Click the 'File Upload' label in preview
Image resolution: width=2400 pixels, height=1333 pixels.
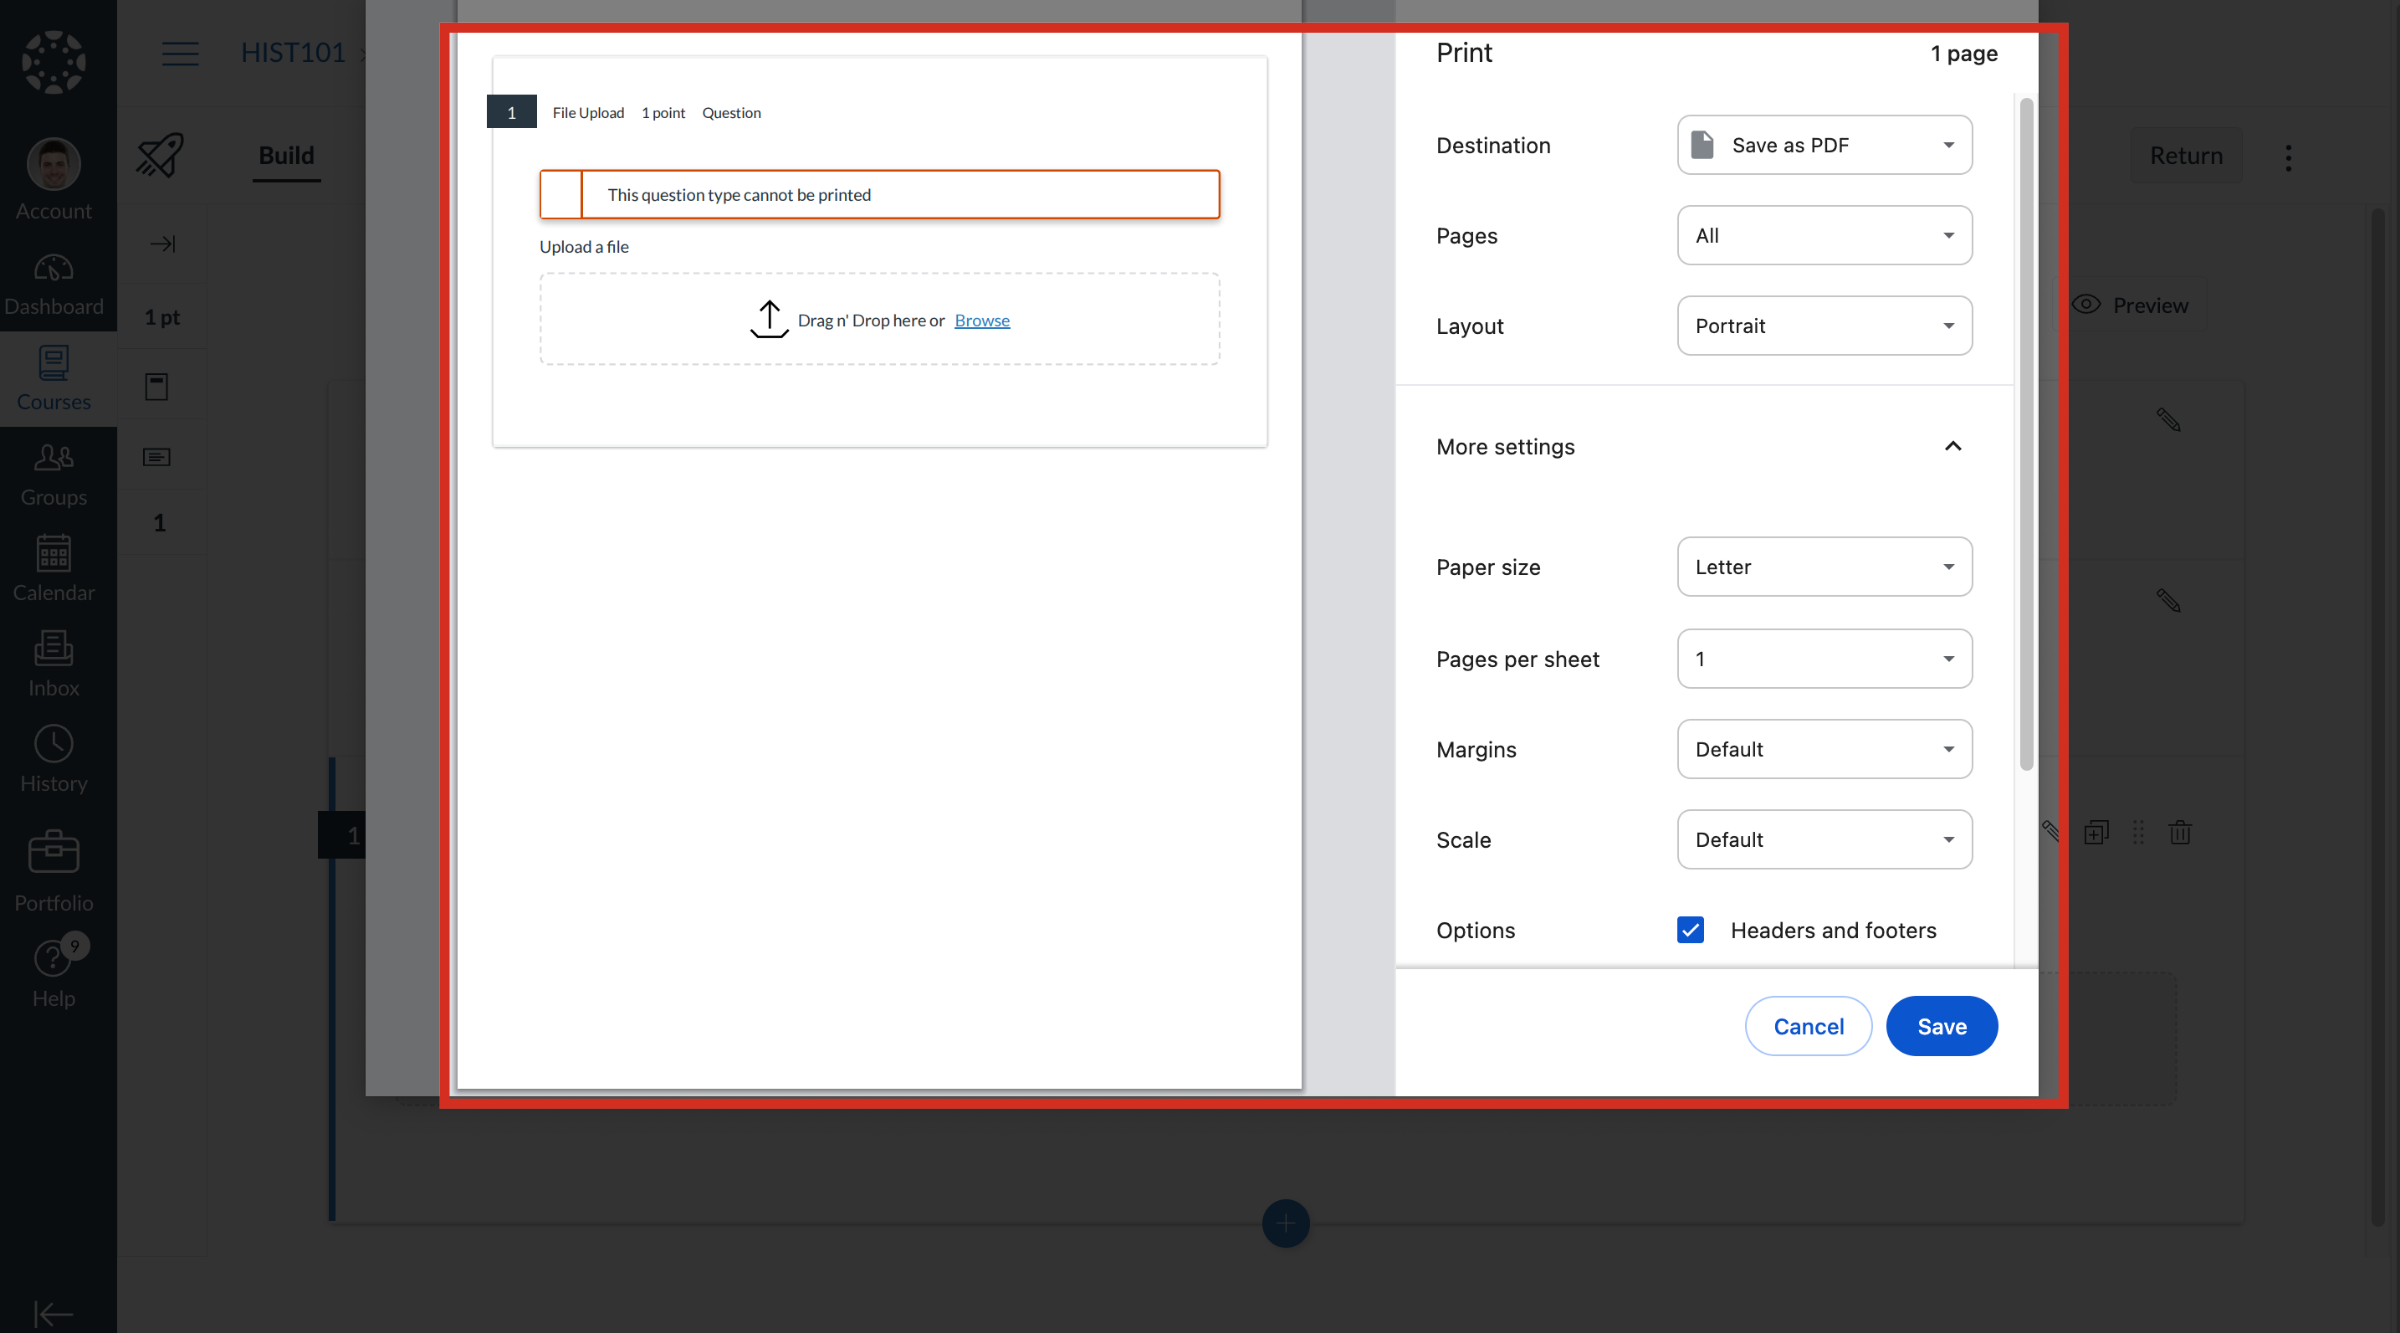point(588,113)
